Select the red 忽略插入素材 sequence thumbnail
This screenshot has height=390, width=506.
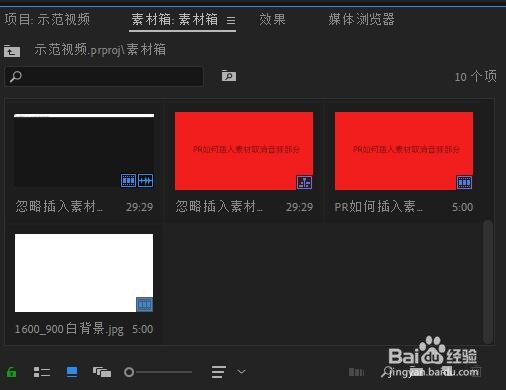click(x=244, y=151)
